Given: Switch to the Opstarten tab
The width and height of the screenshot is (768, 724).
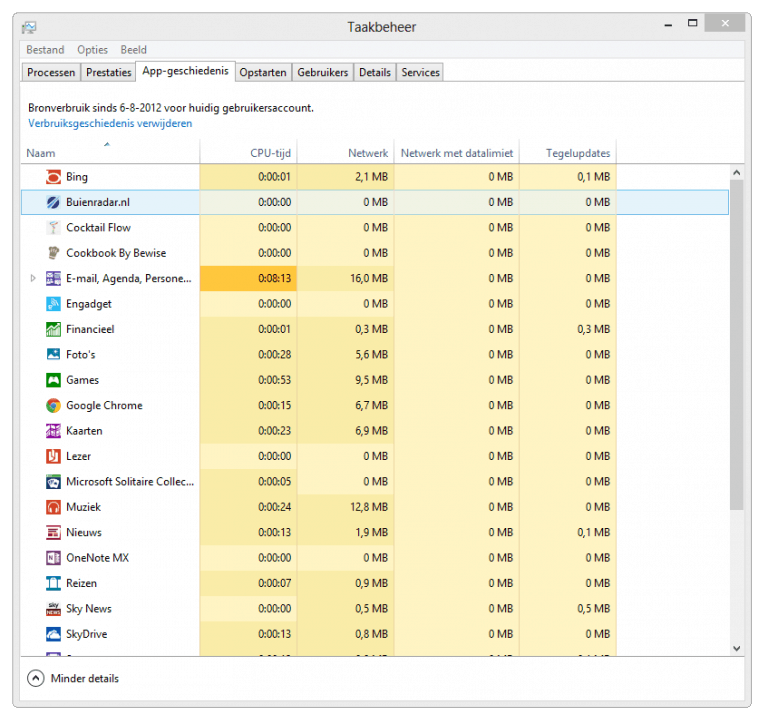Looking at the screenshot, I should [x=263, y=72].
